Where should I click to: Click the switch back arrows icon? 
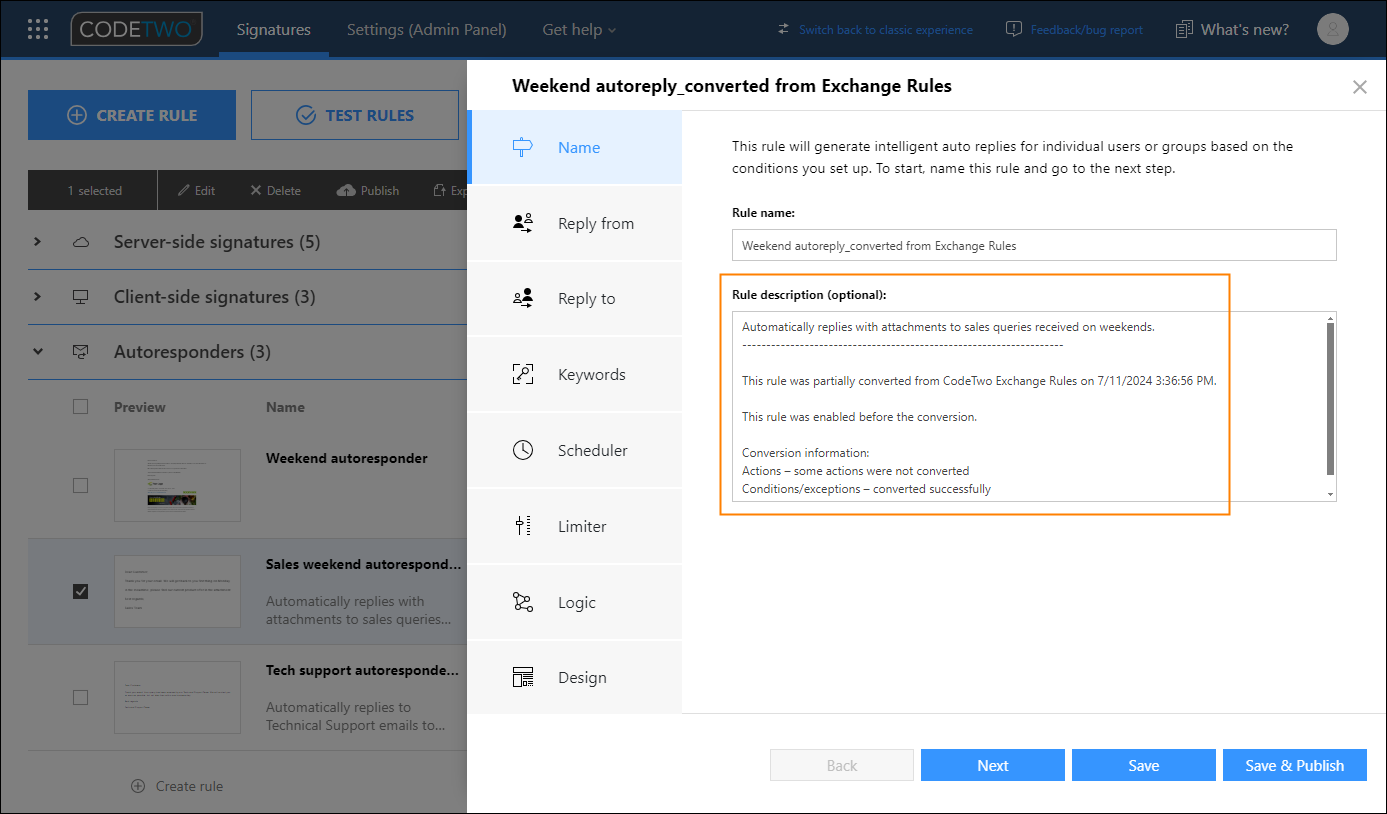pyautogui.click(x=784, y=30)
